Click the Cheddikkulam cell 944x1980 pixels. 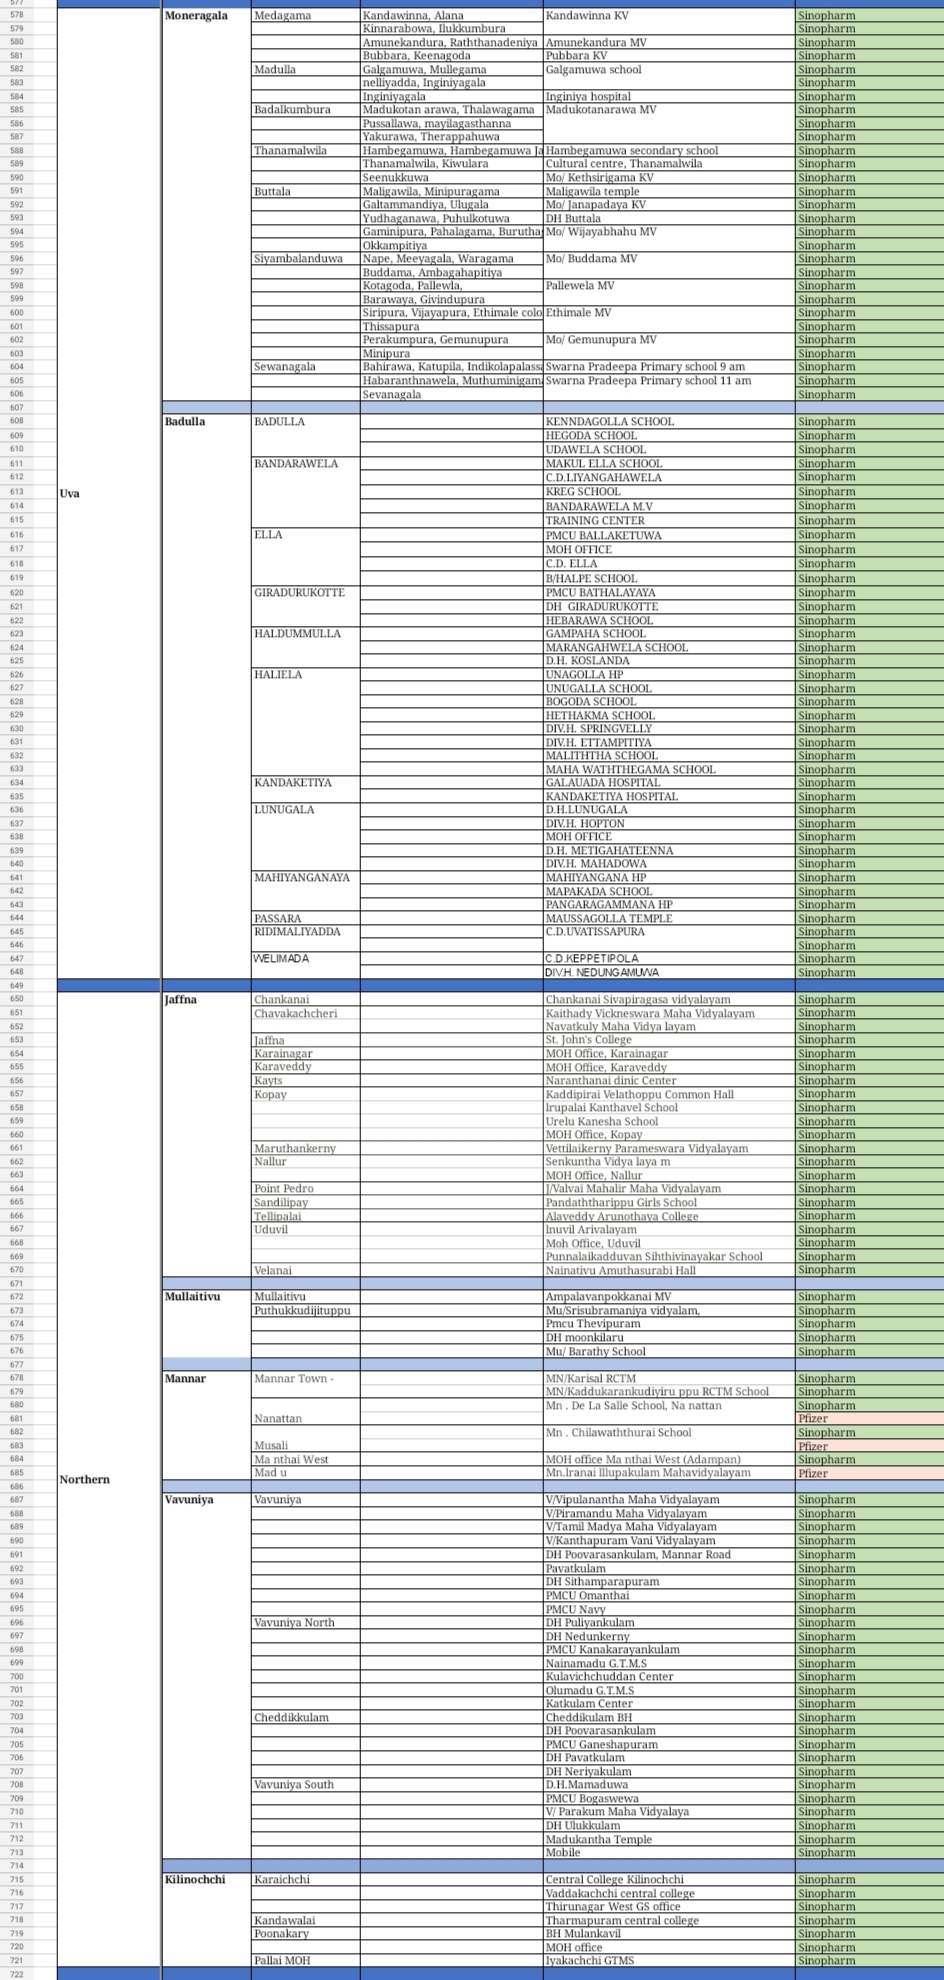click(305, 1718)
